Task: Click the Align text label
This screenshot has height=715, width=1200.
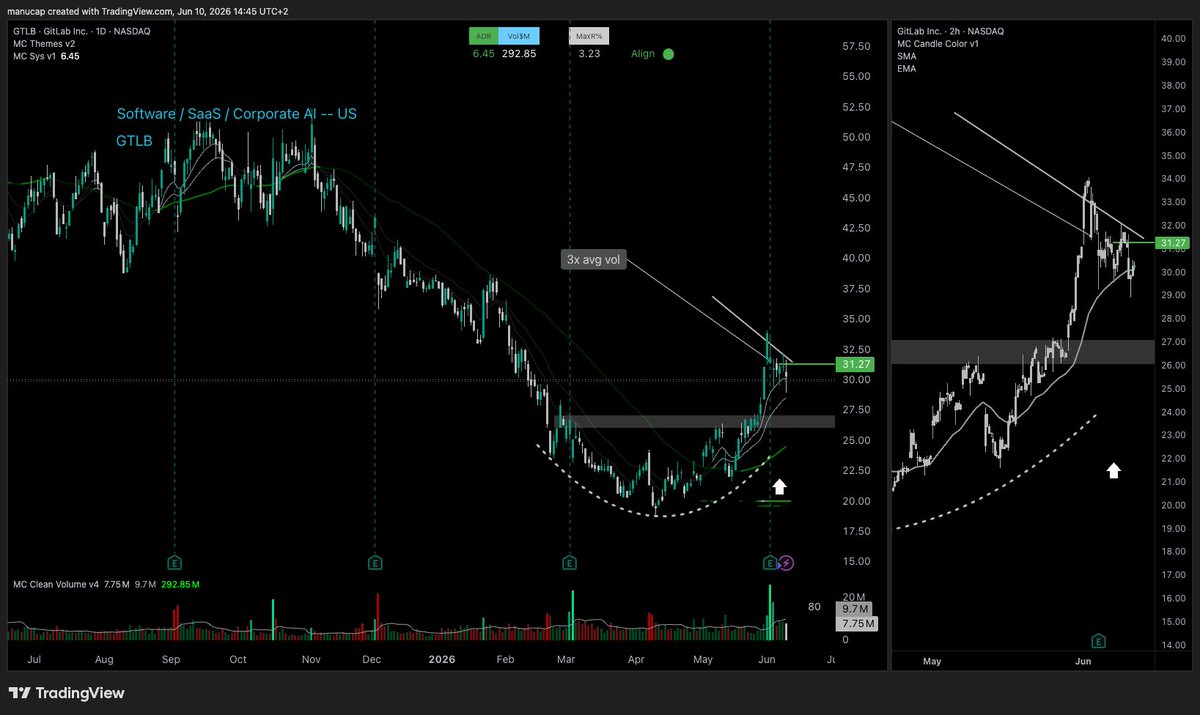Action: click(x=643, y=54)
